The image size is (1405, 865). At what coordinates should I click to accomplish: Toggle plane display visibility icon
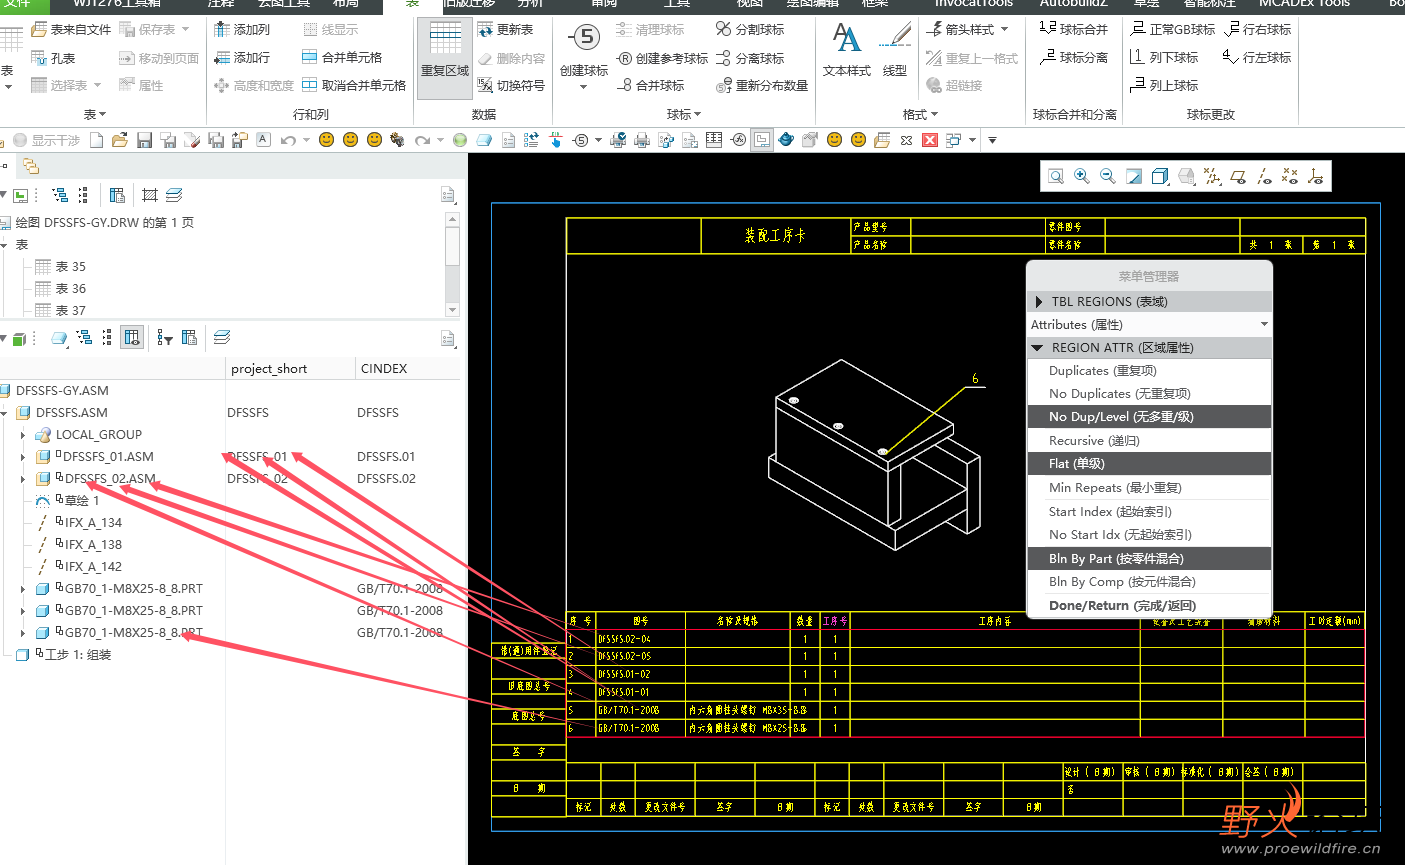[x=1238, y=177]
